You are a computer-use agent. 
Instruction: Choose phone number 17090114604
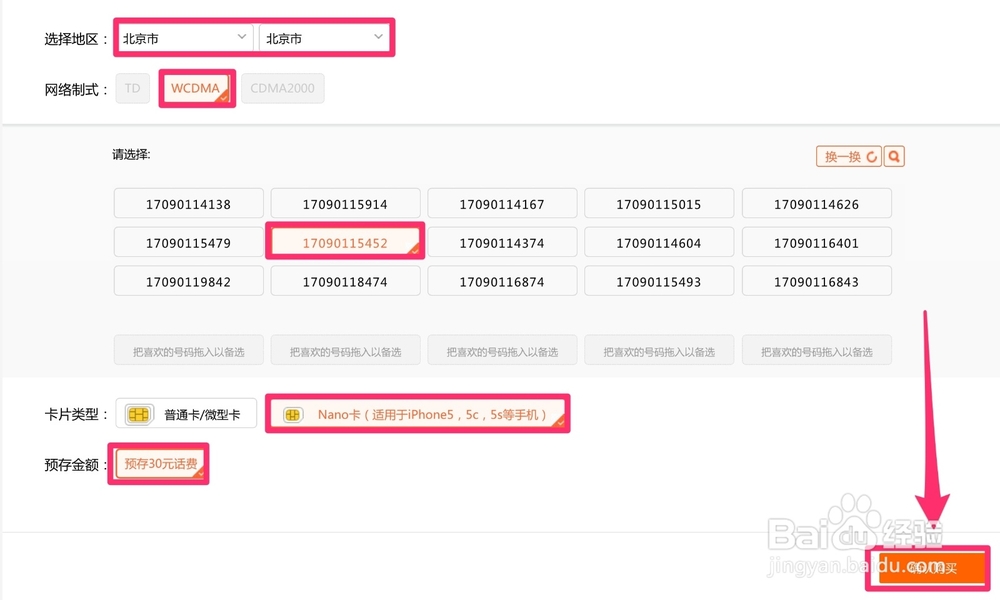click(x=659, y=242)
